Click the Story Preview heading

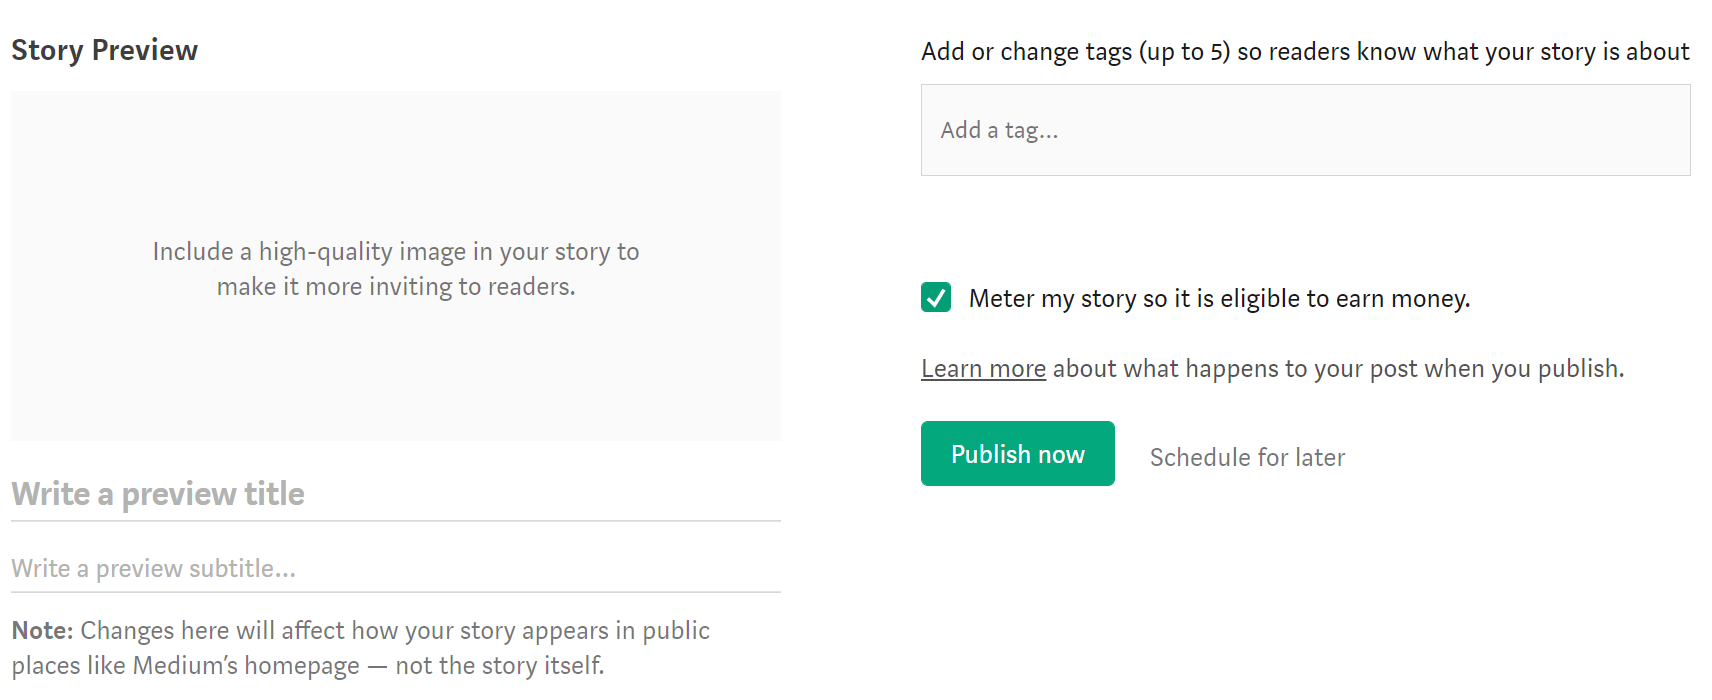click(105, 50)
